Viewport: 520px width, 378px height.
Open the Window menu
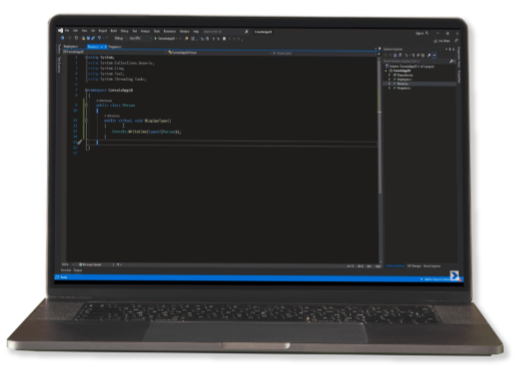[x=184, y=31]
